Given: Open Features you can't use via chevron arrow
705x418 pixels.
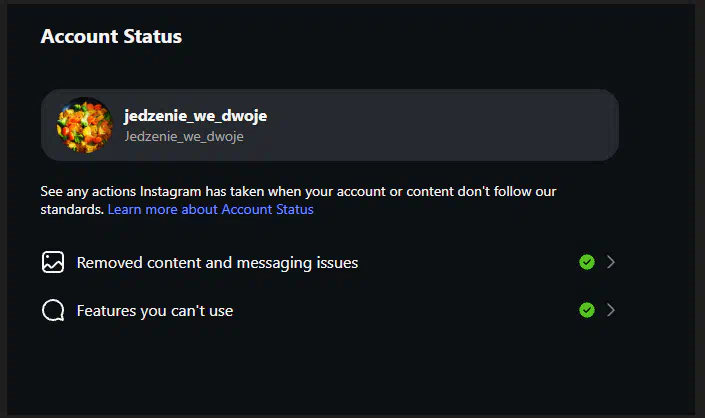Looking at the screenshot, I should [x=611, y=310].
